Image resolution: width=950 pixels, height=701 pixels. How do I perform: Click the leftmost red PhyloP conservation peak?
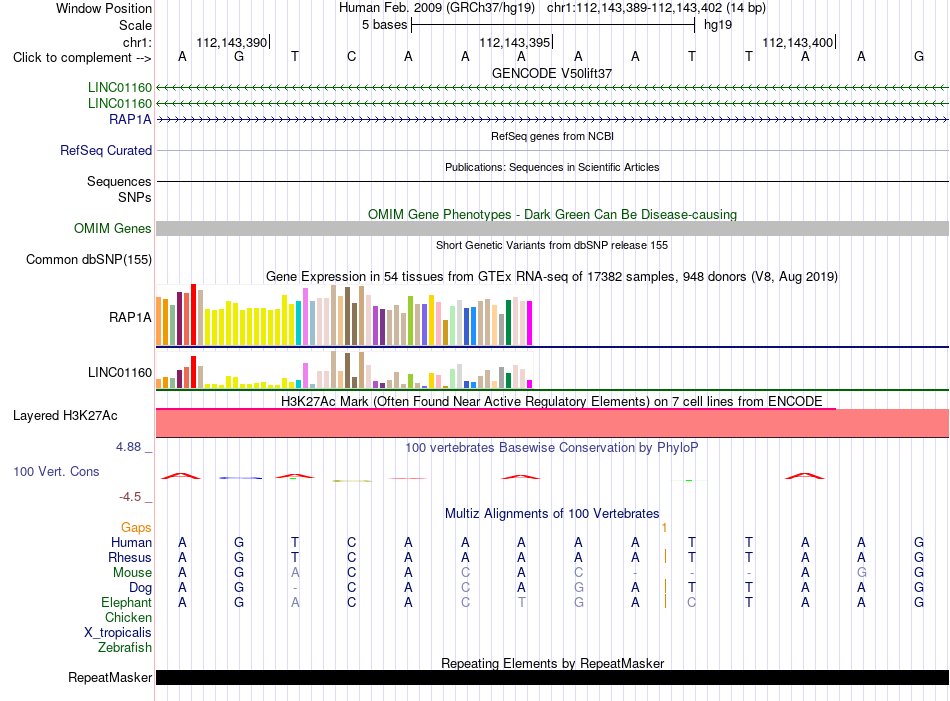[x=181, y=476]
